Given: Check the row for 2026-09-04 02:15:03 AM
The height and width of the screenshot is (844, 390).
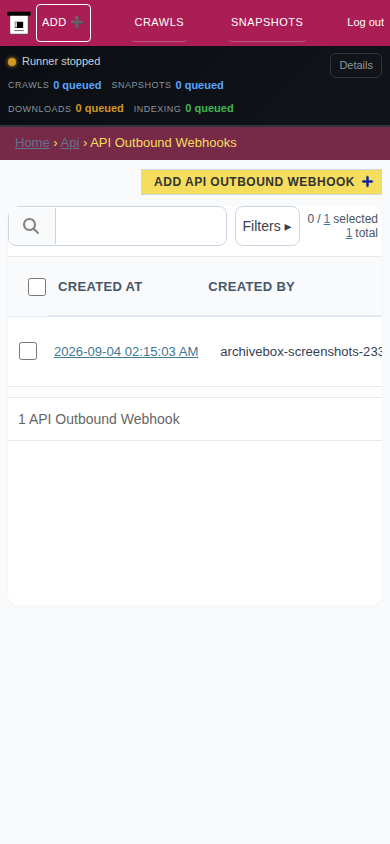Looking at the screenshot, I should point(28,351).
